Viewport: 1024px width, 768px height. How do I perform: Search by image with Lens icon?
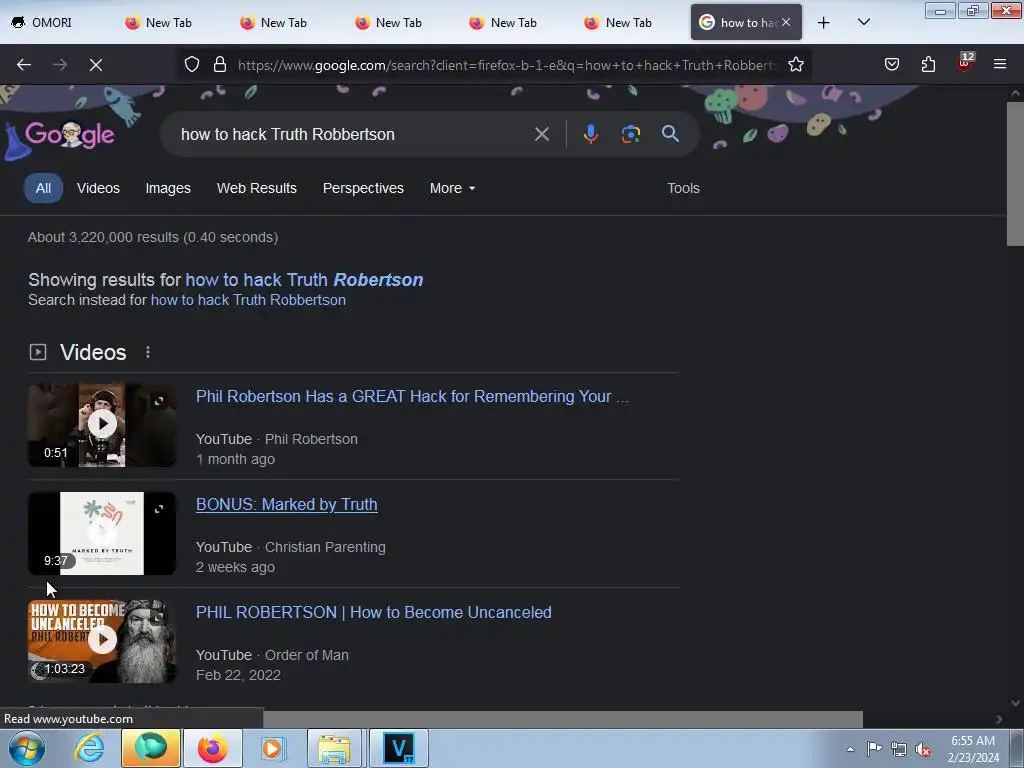[630, 135]
